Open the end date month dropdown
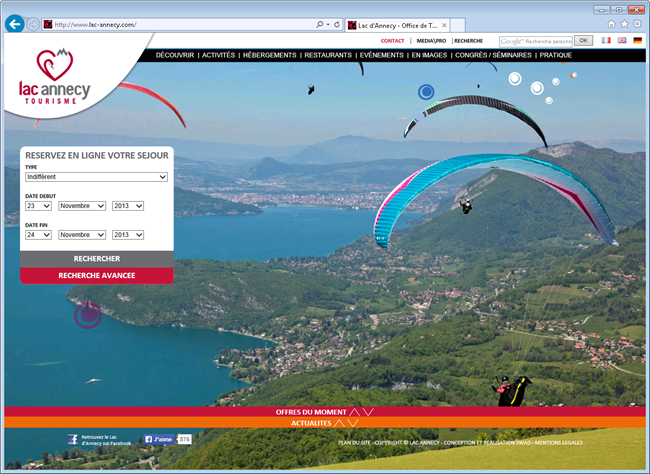Viewport: 650px width, 474px height. 81,235
